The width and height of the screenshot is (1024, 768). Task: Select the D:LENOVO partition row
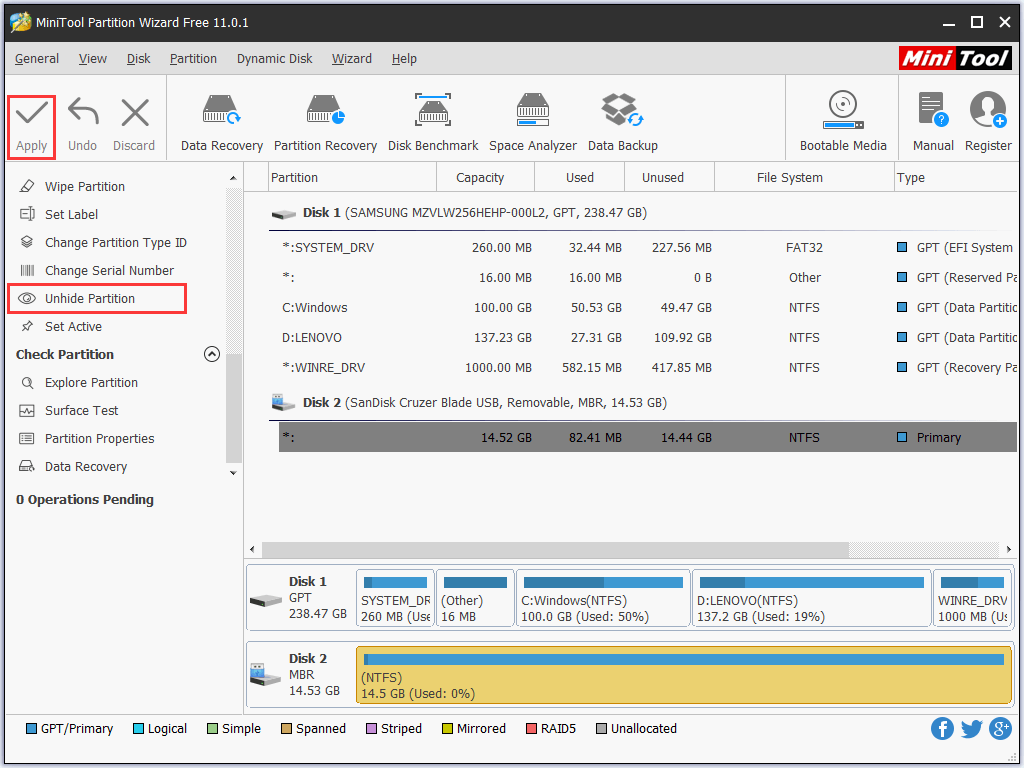pyautogui.click(x=648, y=338)
